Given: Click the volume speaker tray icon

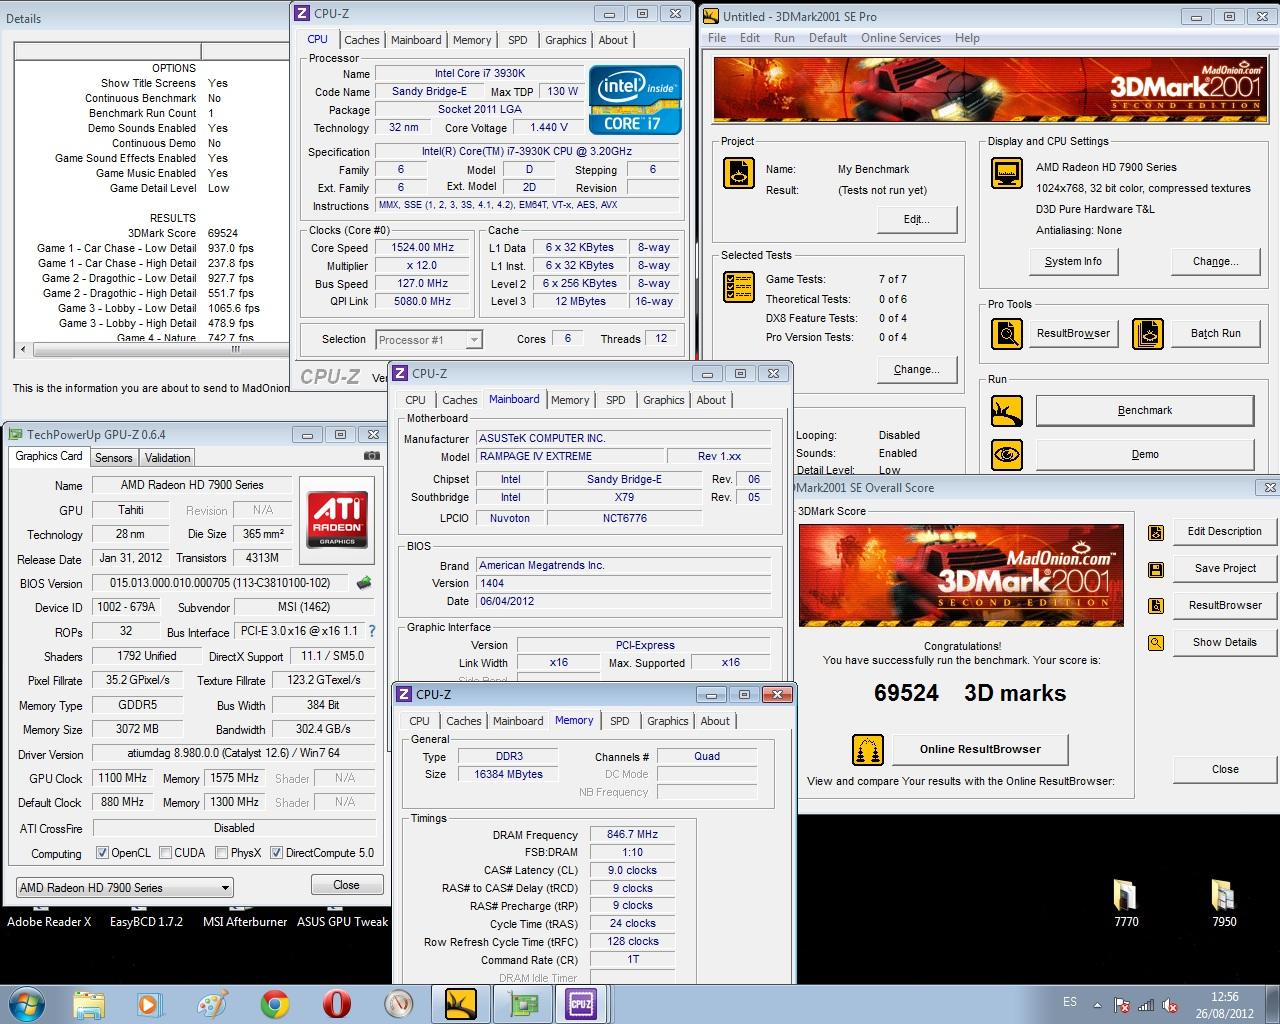Looking at the screenshot, I should [x=1170, y=1005].
